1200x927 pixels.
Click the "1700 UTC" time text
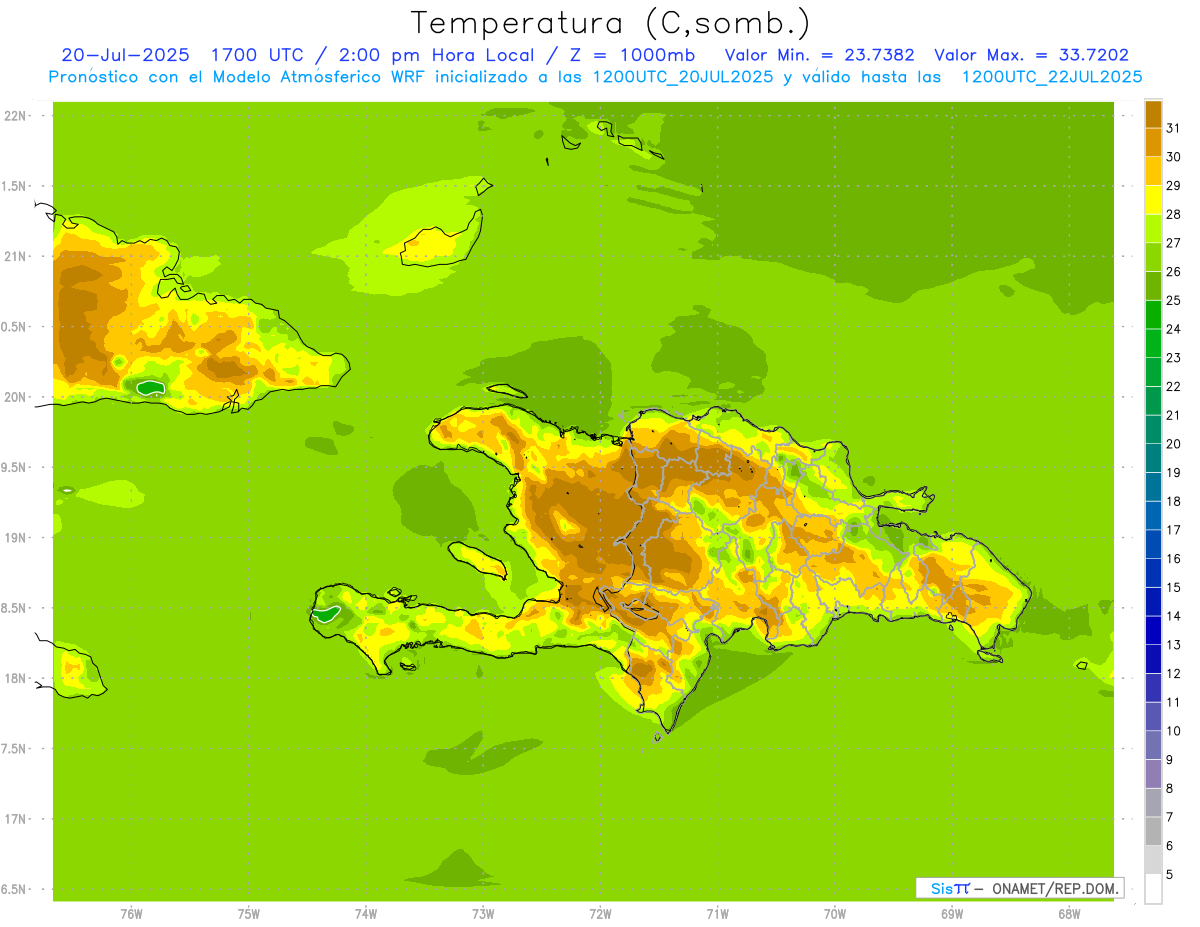258,55
